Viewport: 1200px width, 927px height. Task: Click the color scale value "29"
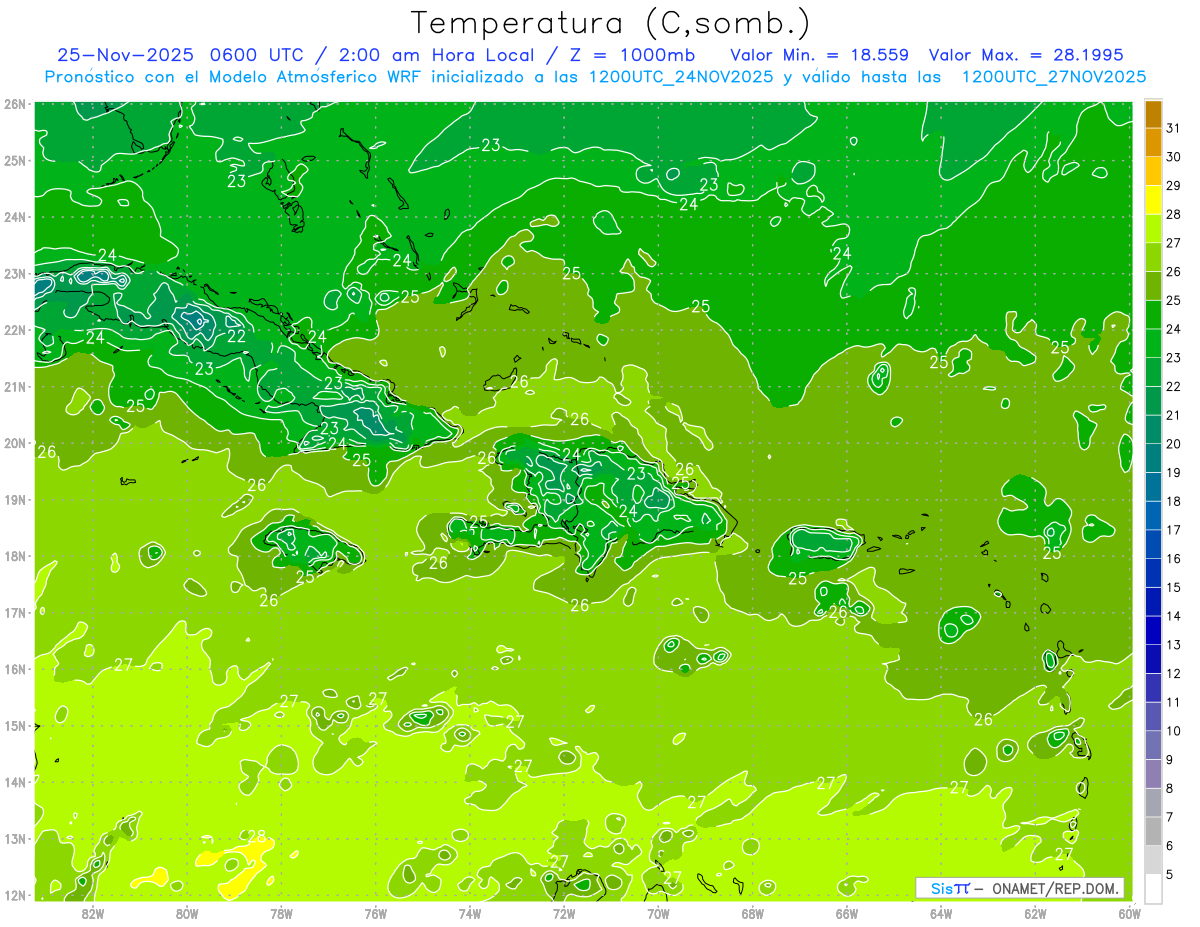[x=1173, y=186]
